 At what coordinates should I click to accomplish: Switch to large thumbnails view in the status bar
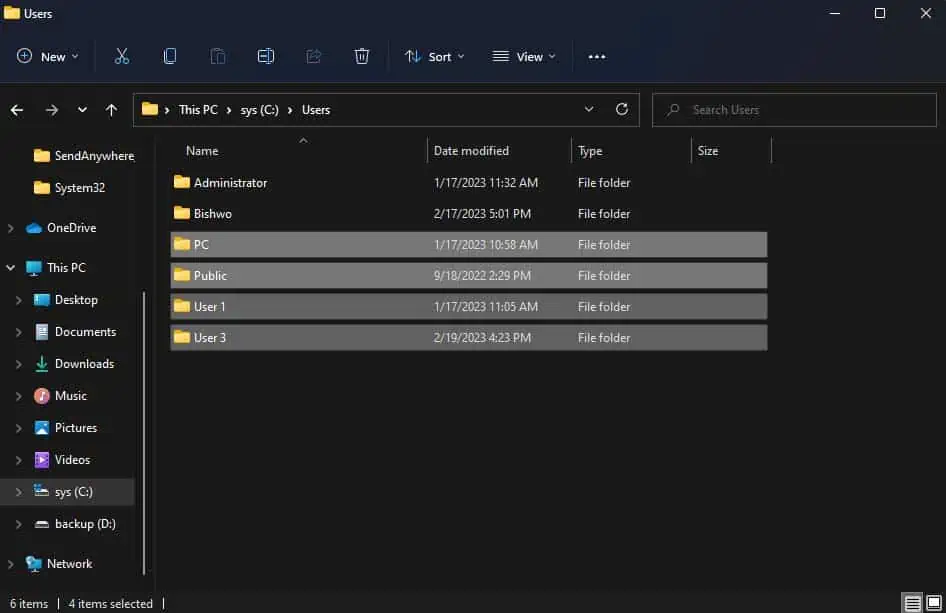[933, 604]
